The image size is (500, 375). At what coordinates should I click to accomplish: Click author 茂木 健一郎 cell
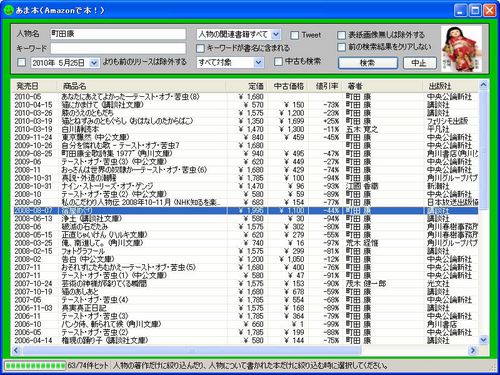tap(366, 283)
